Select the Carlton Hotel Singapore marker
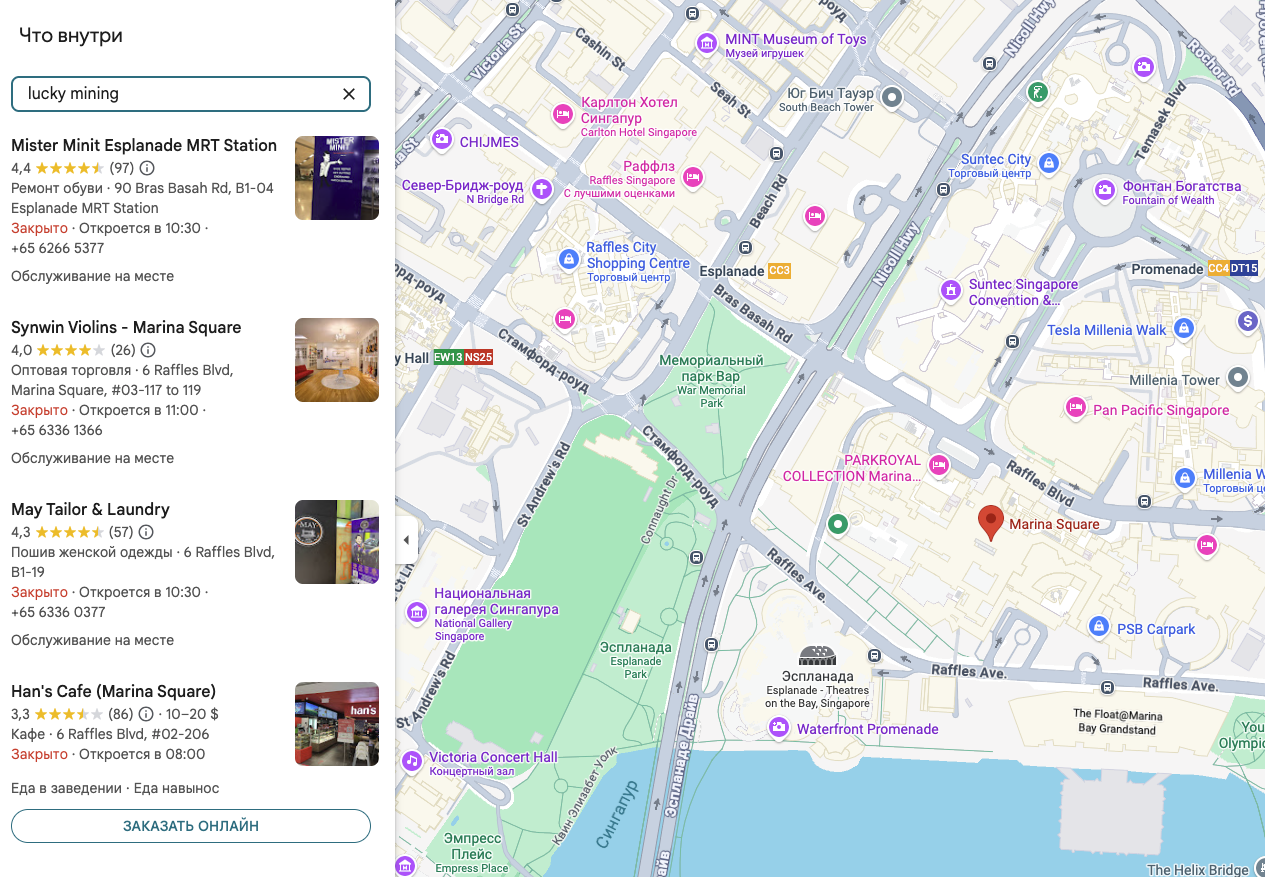1265x877 pixels. tap(563, 115)
